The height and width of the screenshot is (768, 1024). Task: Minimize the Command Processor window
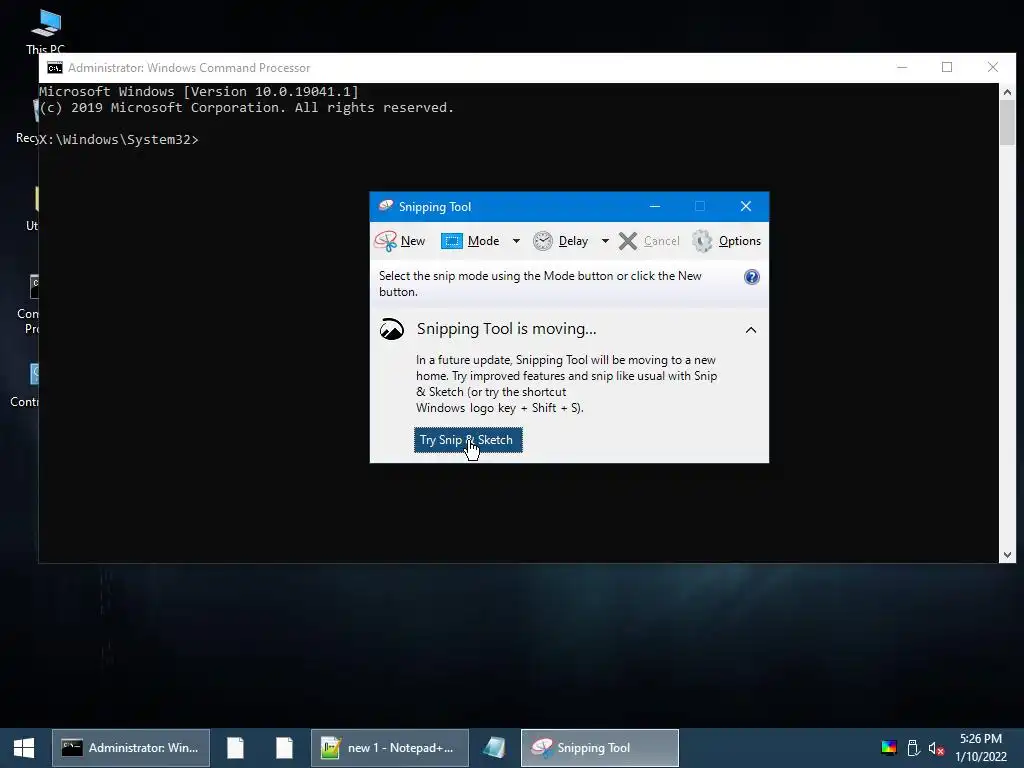click(902, 67)
